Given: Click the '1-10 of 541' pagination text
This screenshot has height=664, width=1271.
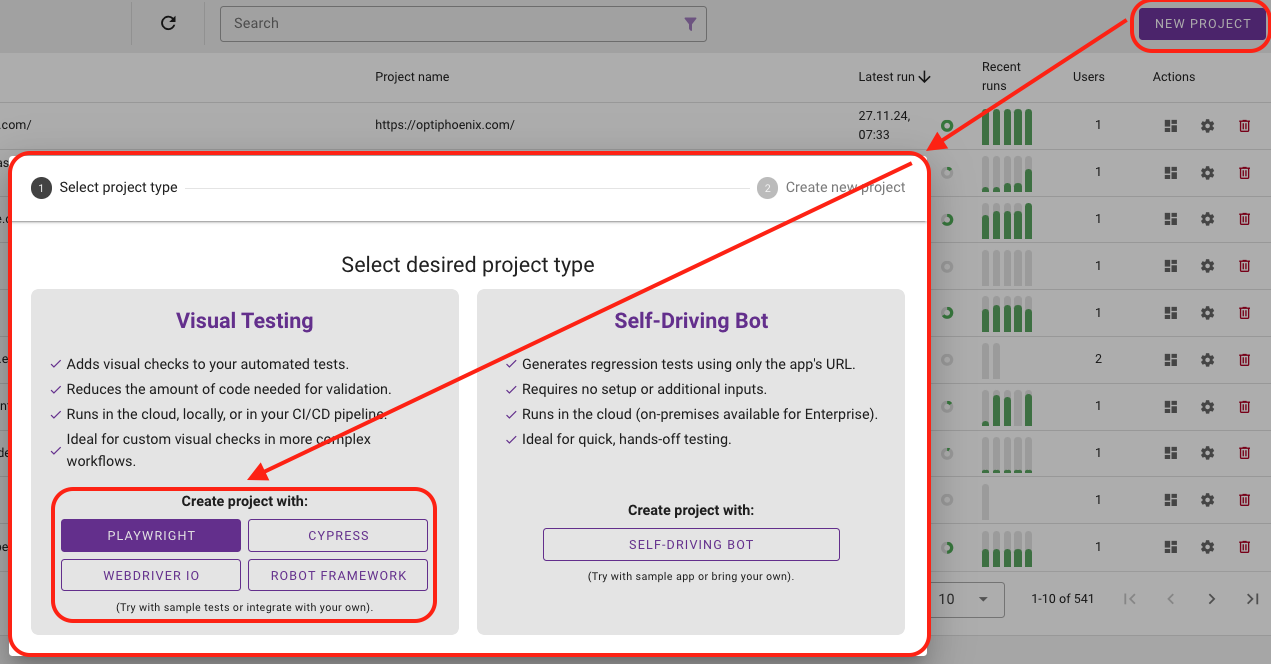Looking at the screenshot, I should [1062, 599].
